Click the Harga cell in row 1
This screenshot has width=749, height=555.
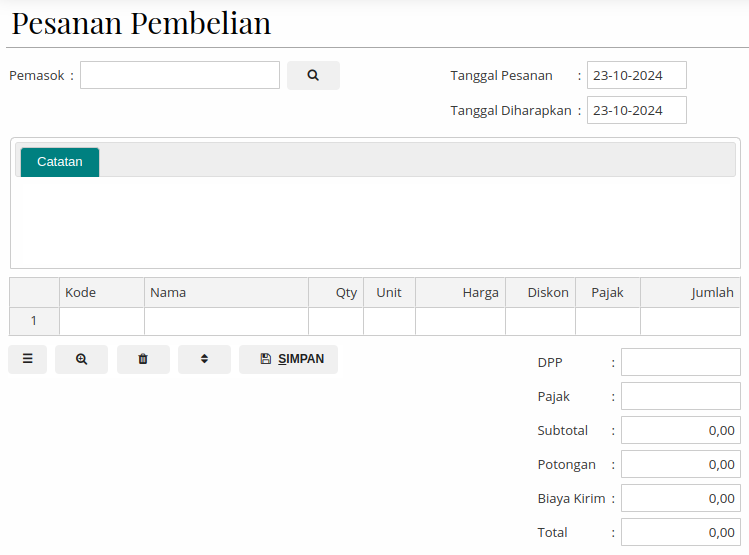pos(460,321)
